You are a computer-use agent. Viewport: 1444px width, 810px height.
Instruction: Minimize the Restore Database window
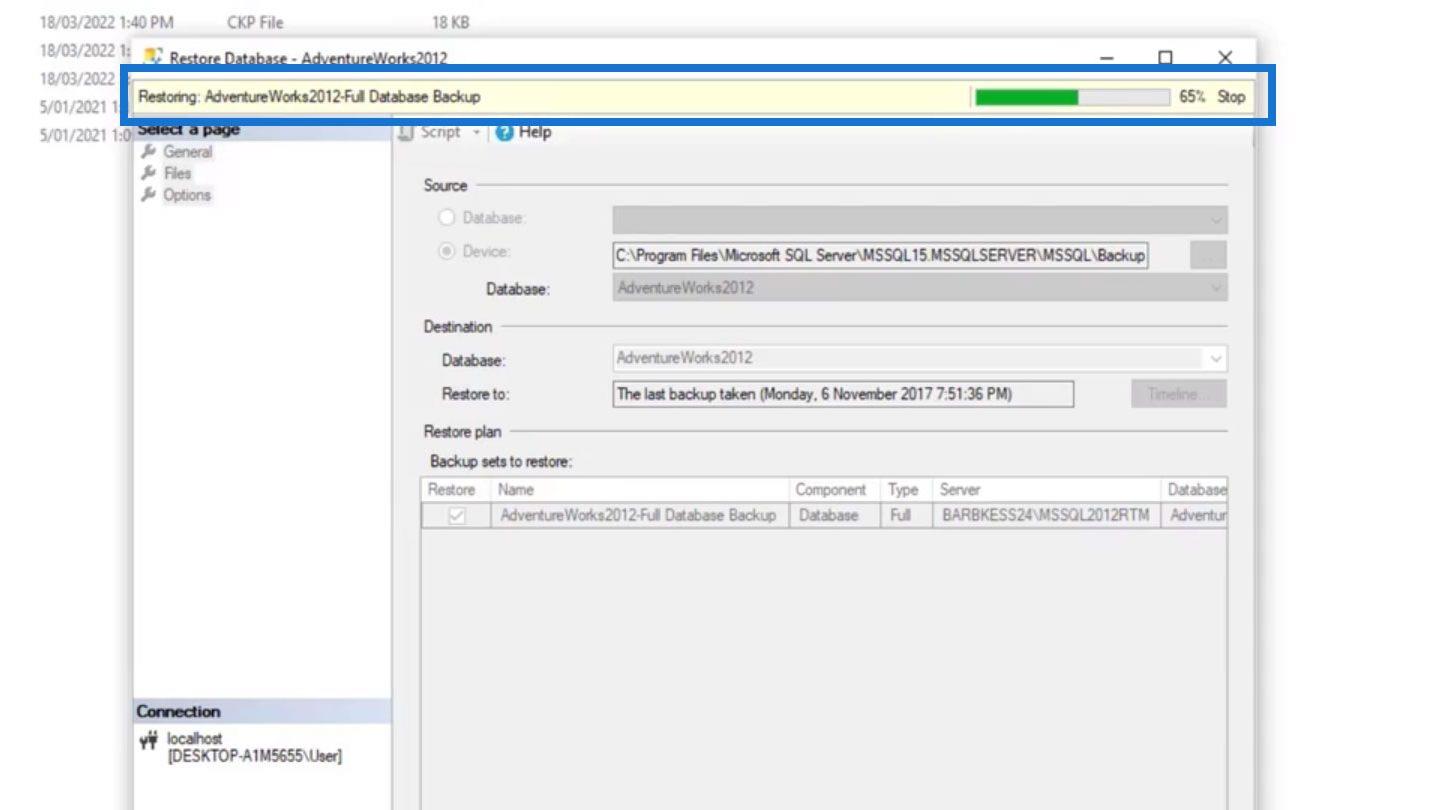tap(1107, 58)
